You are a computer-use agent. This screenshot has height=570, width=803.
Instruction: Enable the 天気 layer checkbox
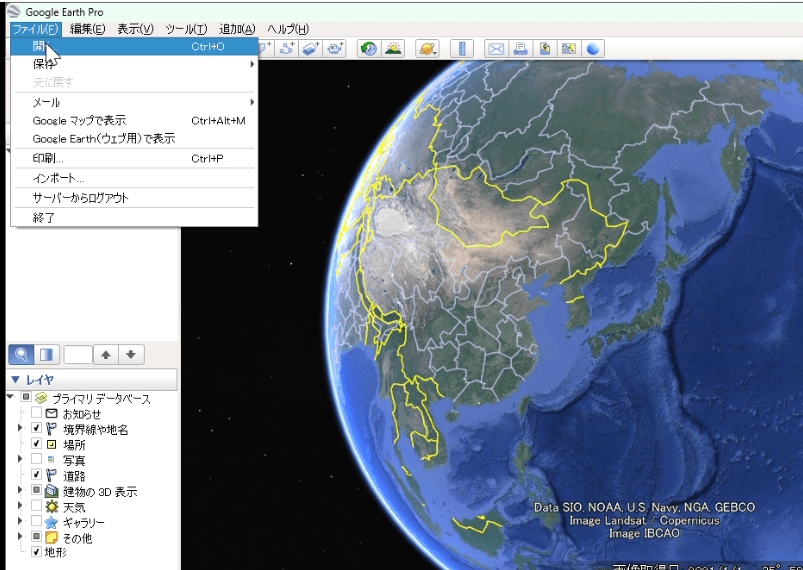point(37,507)
